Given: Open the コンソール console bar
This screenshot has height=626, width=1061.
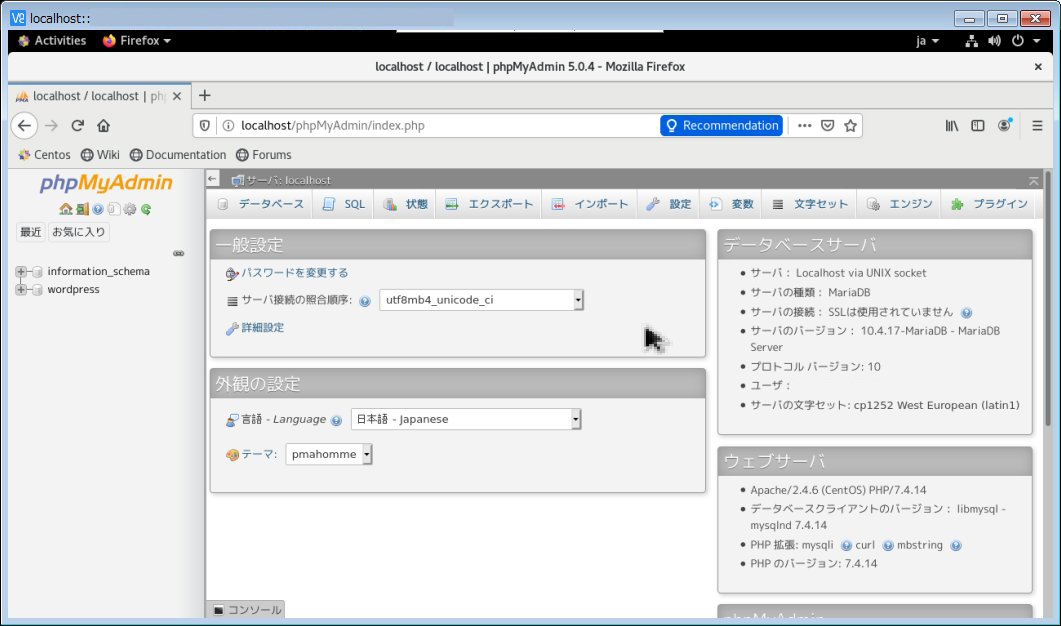Looking at the screenshot, I should tap(246, 610).
